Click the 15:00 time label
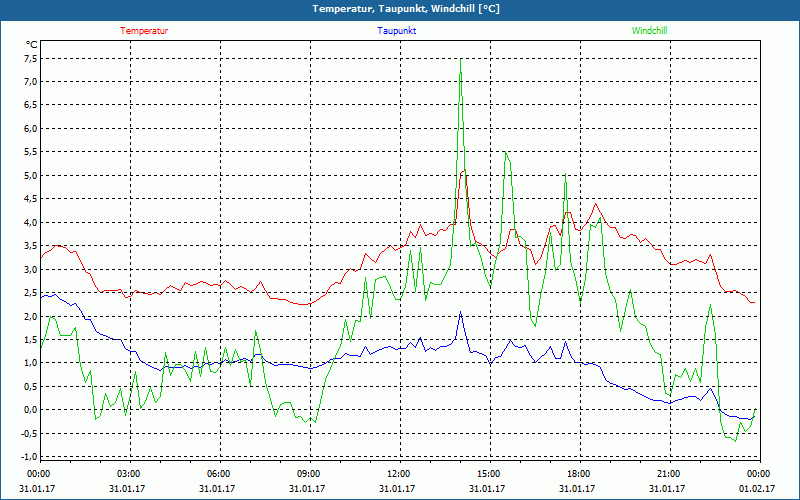This screenshot has height=500, width=800. (x=488, y=474)
